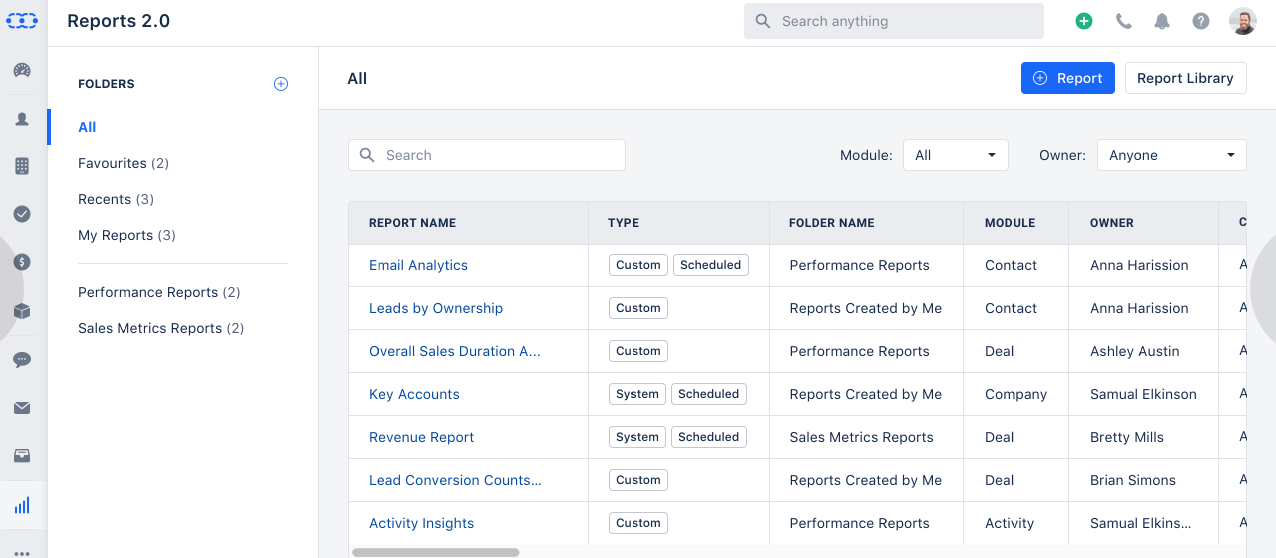Viewport: 1276px width, 558px height.
Task: Open the contacts person icon in sidebar
Action: 22,119
